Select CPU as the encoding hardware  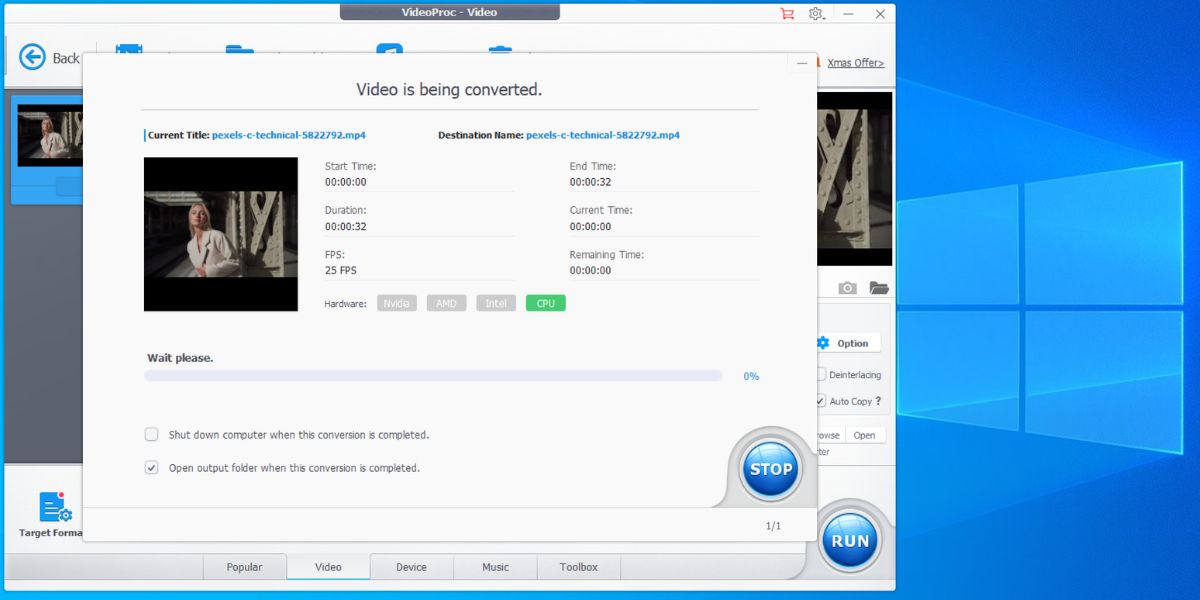[545, 302]
